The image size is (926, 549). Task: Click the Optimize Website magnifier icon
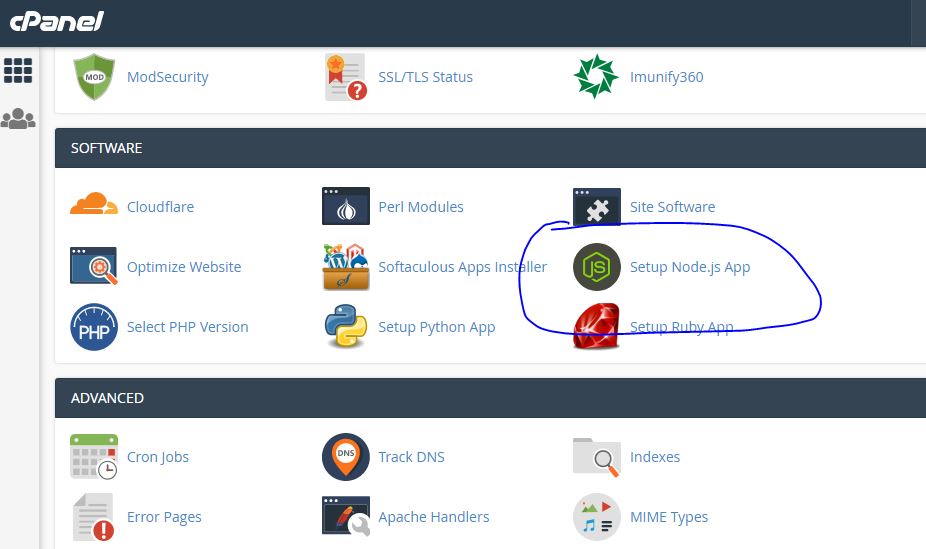[94, 266]
